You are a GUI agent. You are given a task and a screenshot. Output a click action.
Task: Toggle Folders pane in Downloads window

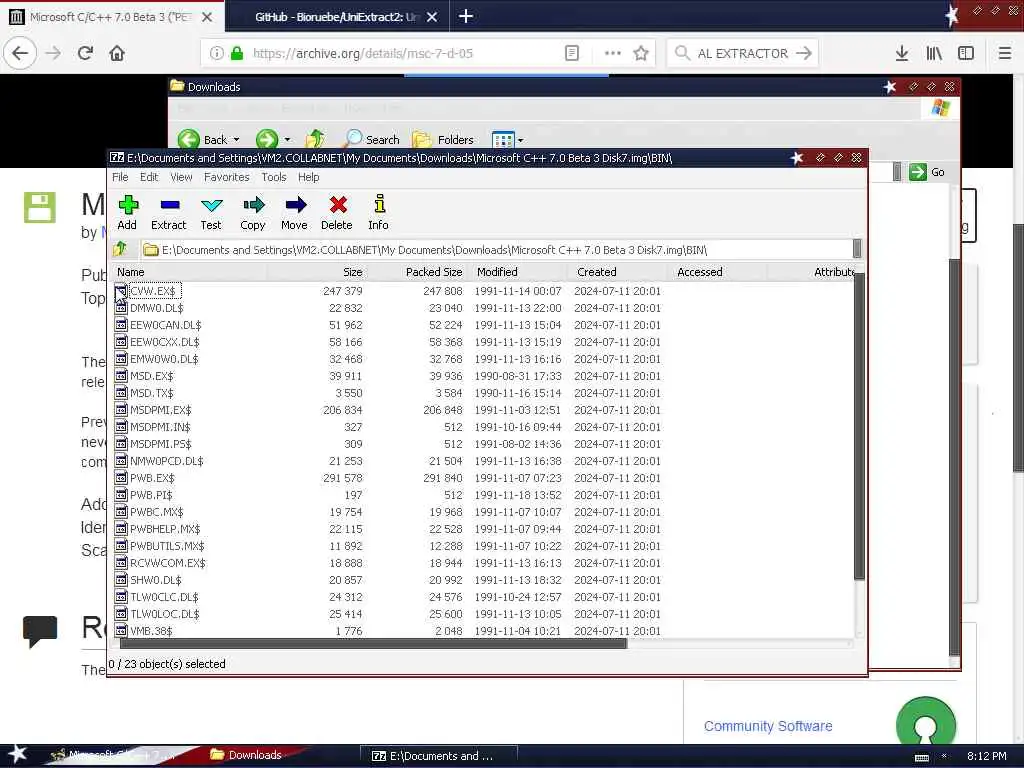pos(443,139)
